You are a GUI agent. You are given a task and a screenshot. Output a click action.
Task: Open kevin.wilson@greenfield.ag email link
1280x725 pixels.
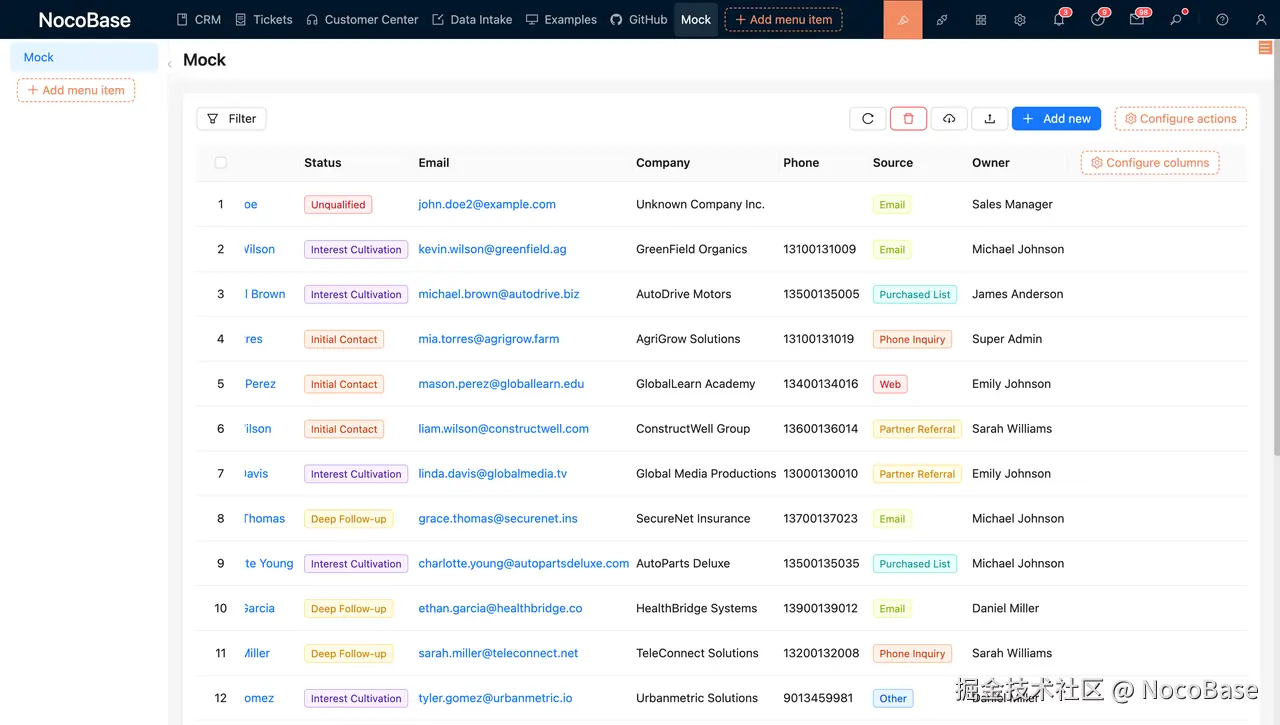[492, 249]
